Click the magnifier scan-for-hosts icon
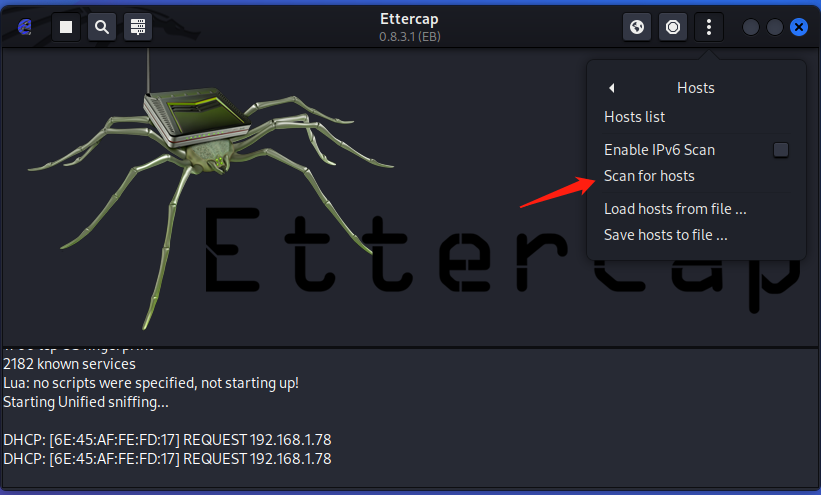821x495 pixels. pos(102,27)
